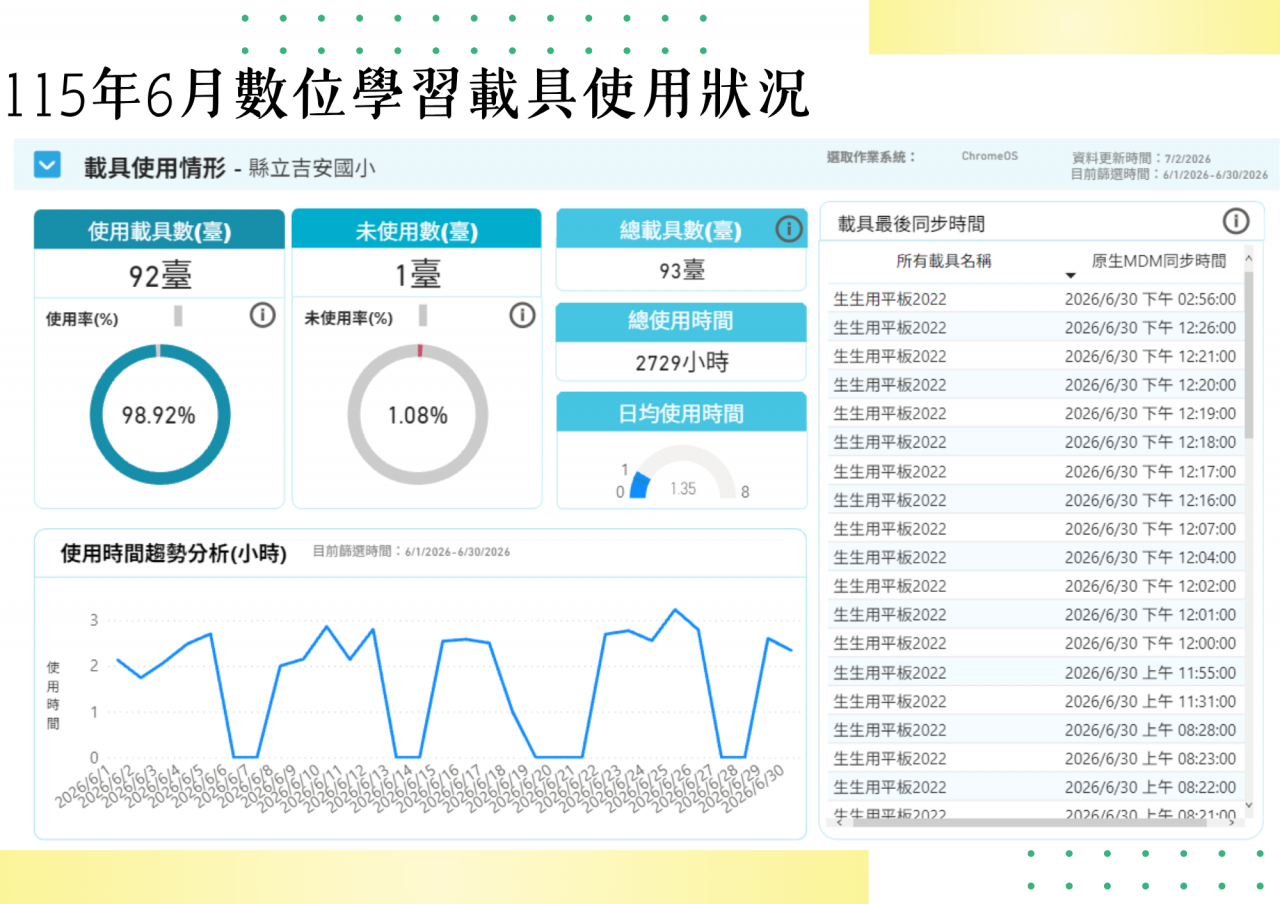Select row synced 2026/6/30 下午 12:17:00
Viewport: 1280px width, 904px height.
click(x=1036, y=471)
